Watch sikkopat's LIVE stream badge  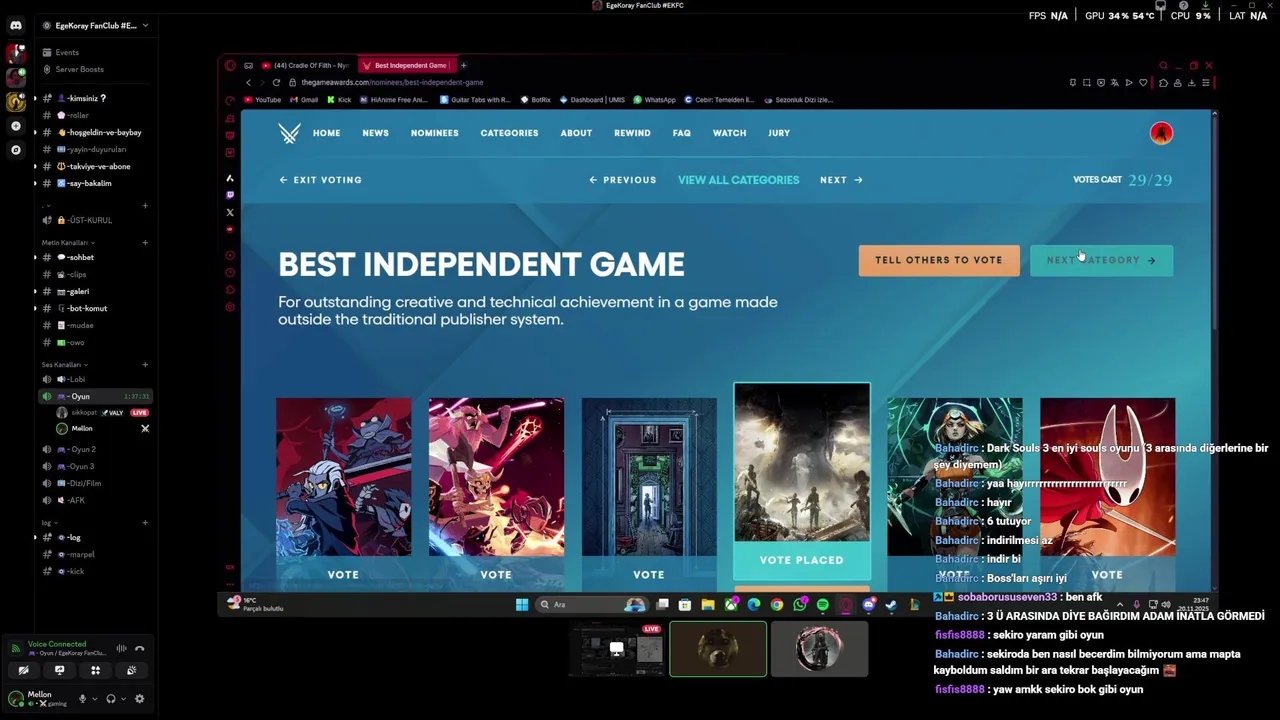[x=139, y=412]
